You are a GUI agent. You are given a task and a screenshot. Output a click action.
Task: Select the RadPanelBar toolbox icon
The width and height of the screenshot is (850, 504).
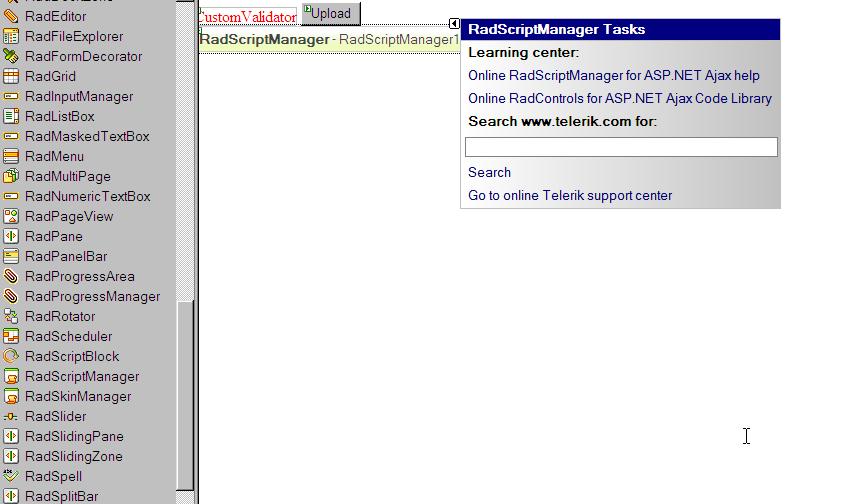11,256
